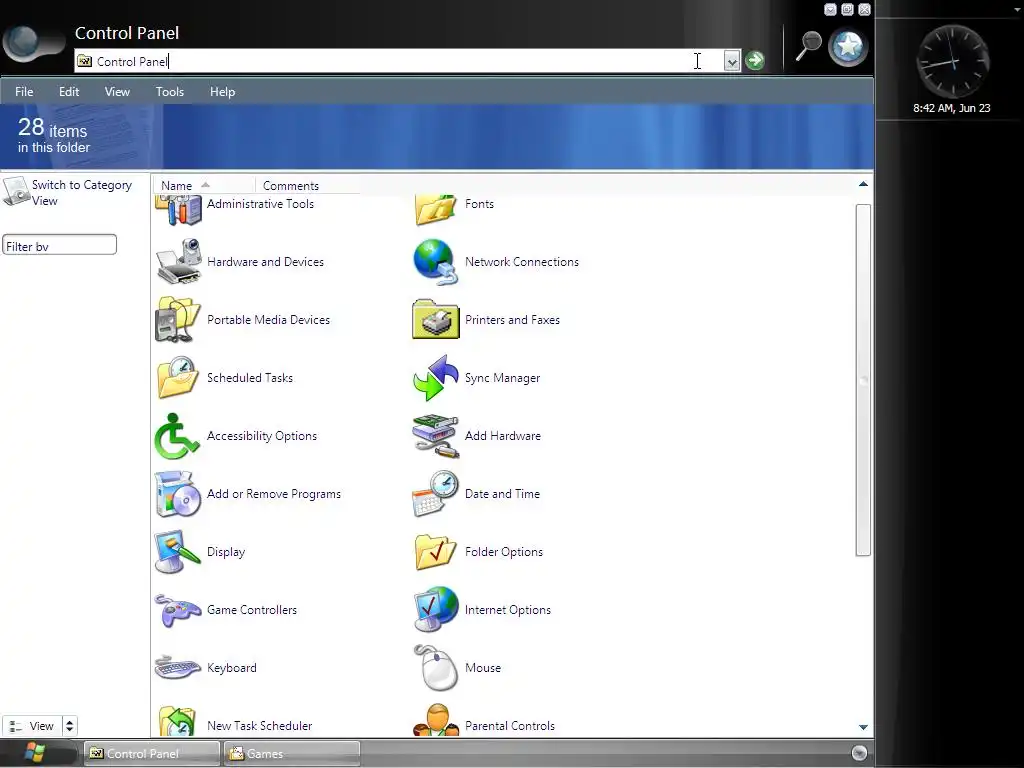Sort by the Name column header
The height and width of the screenshot is (768, 1024).
click(x=203, y=185)
